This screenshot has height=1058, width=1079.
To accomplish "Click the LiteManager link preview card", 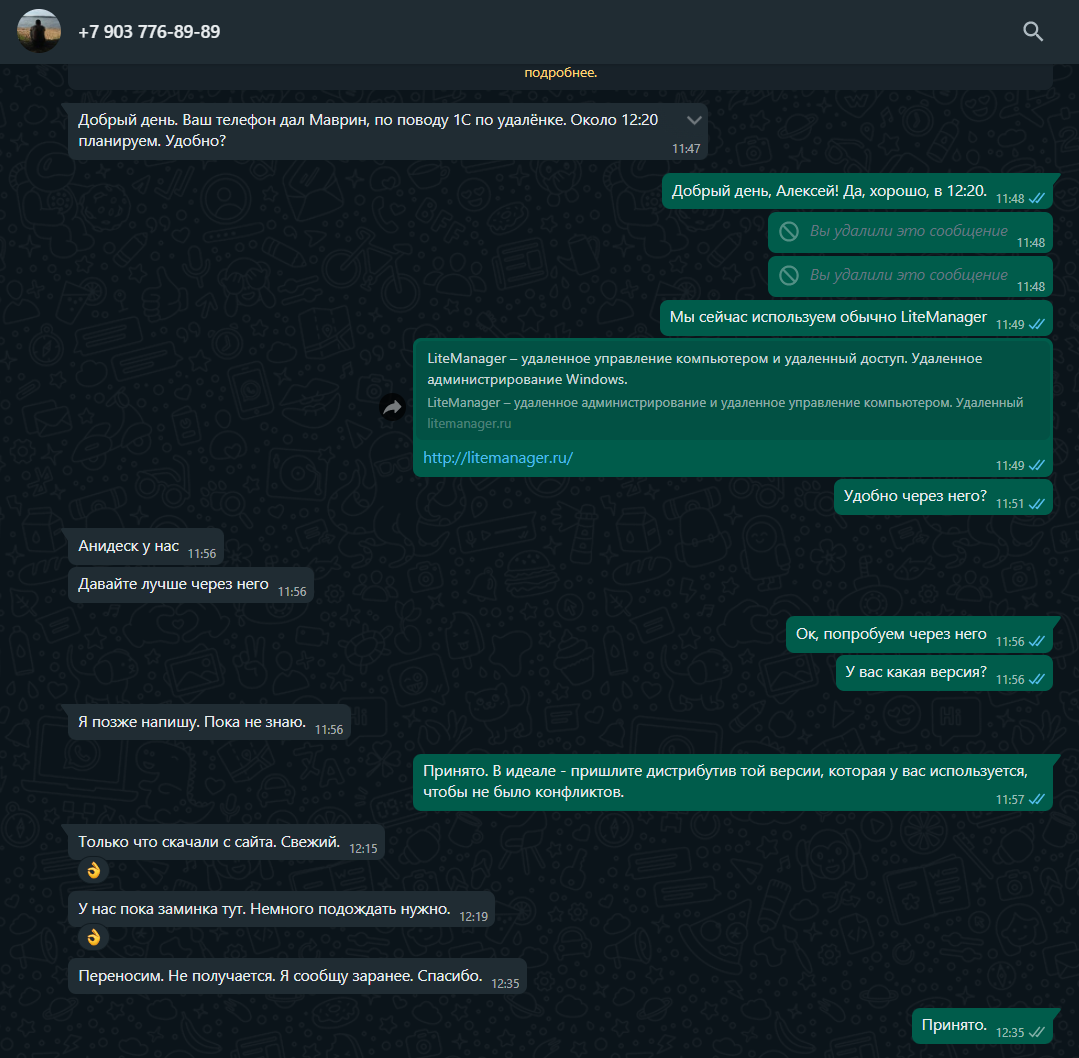I will coord(732,390).
